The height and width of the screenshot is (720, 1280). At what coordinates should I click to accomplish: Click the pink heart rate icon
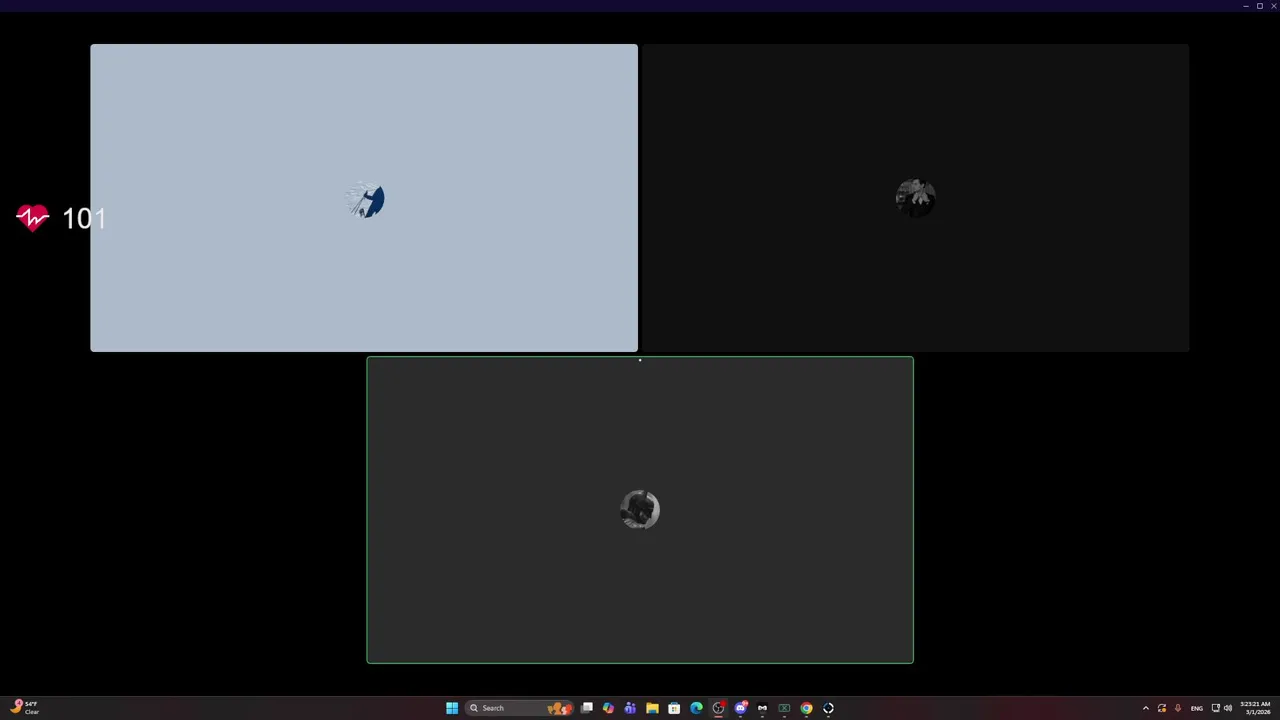(33, 218)
